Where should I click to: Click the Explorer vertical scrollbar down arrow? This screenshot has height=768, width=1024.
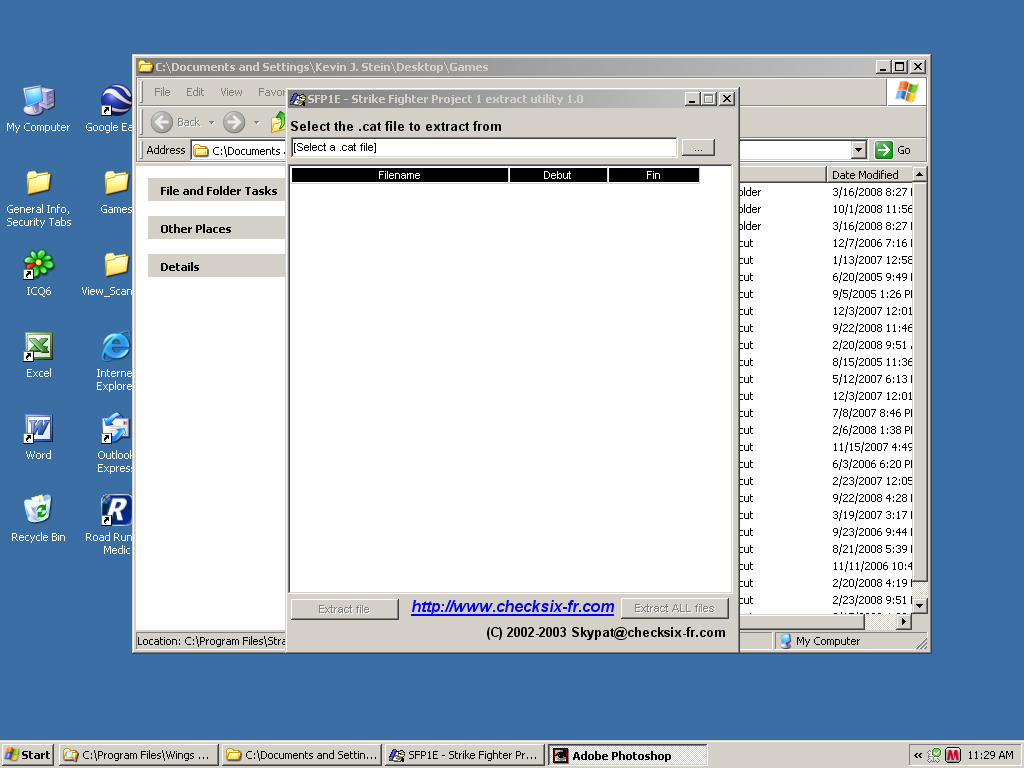point(919,605)
